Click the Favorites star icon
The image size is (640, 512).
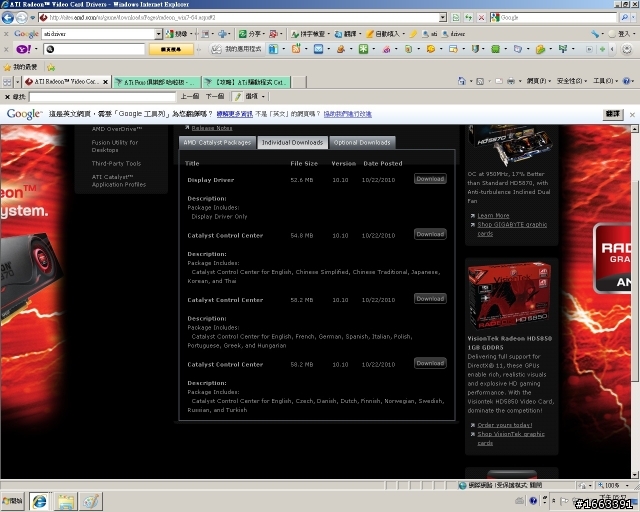tap(7, 67)
